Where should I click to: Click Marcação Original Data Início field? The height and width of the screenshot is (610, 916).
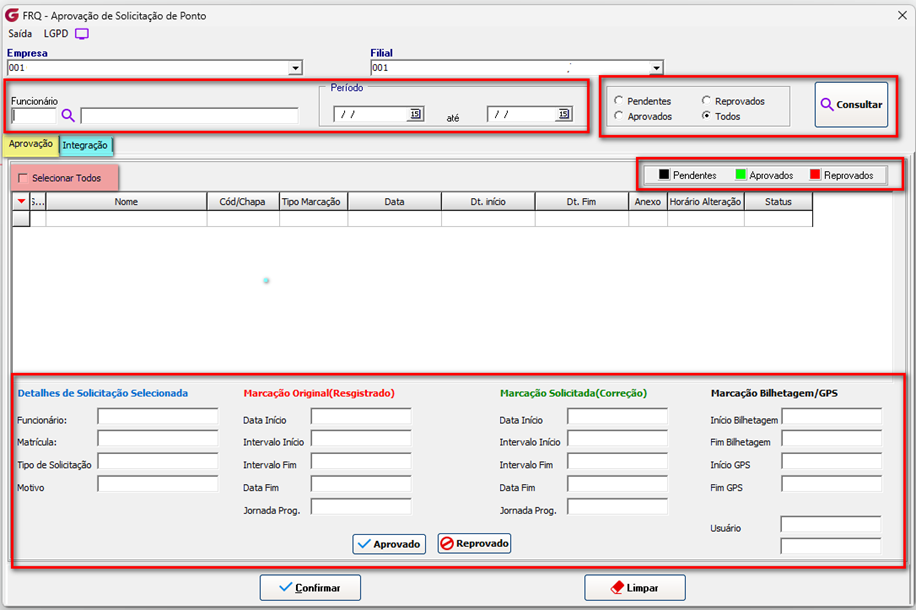(x=361, y=416)
